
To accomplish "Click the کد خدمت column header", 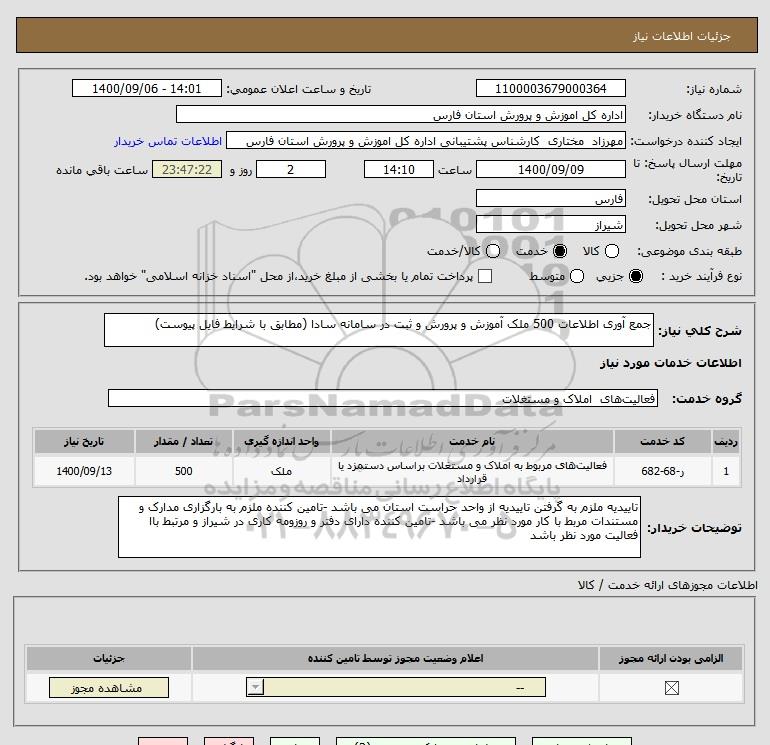I will pos(662,441).
